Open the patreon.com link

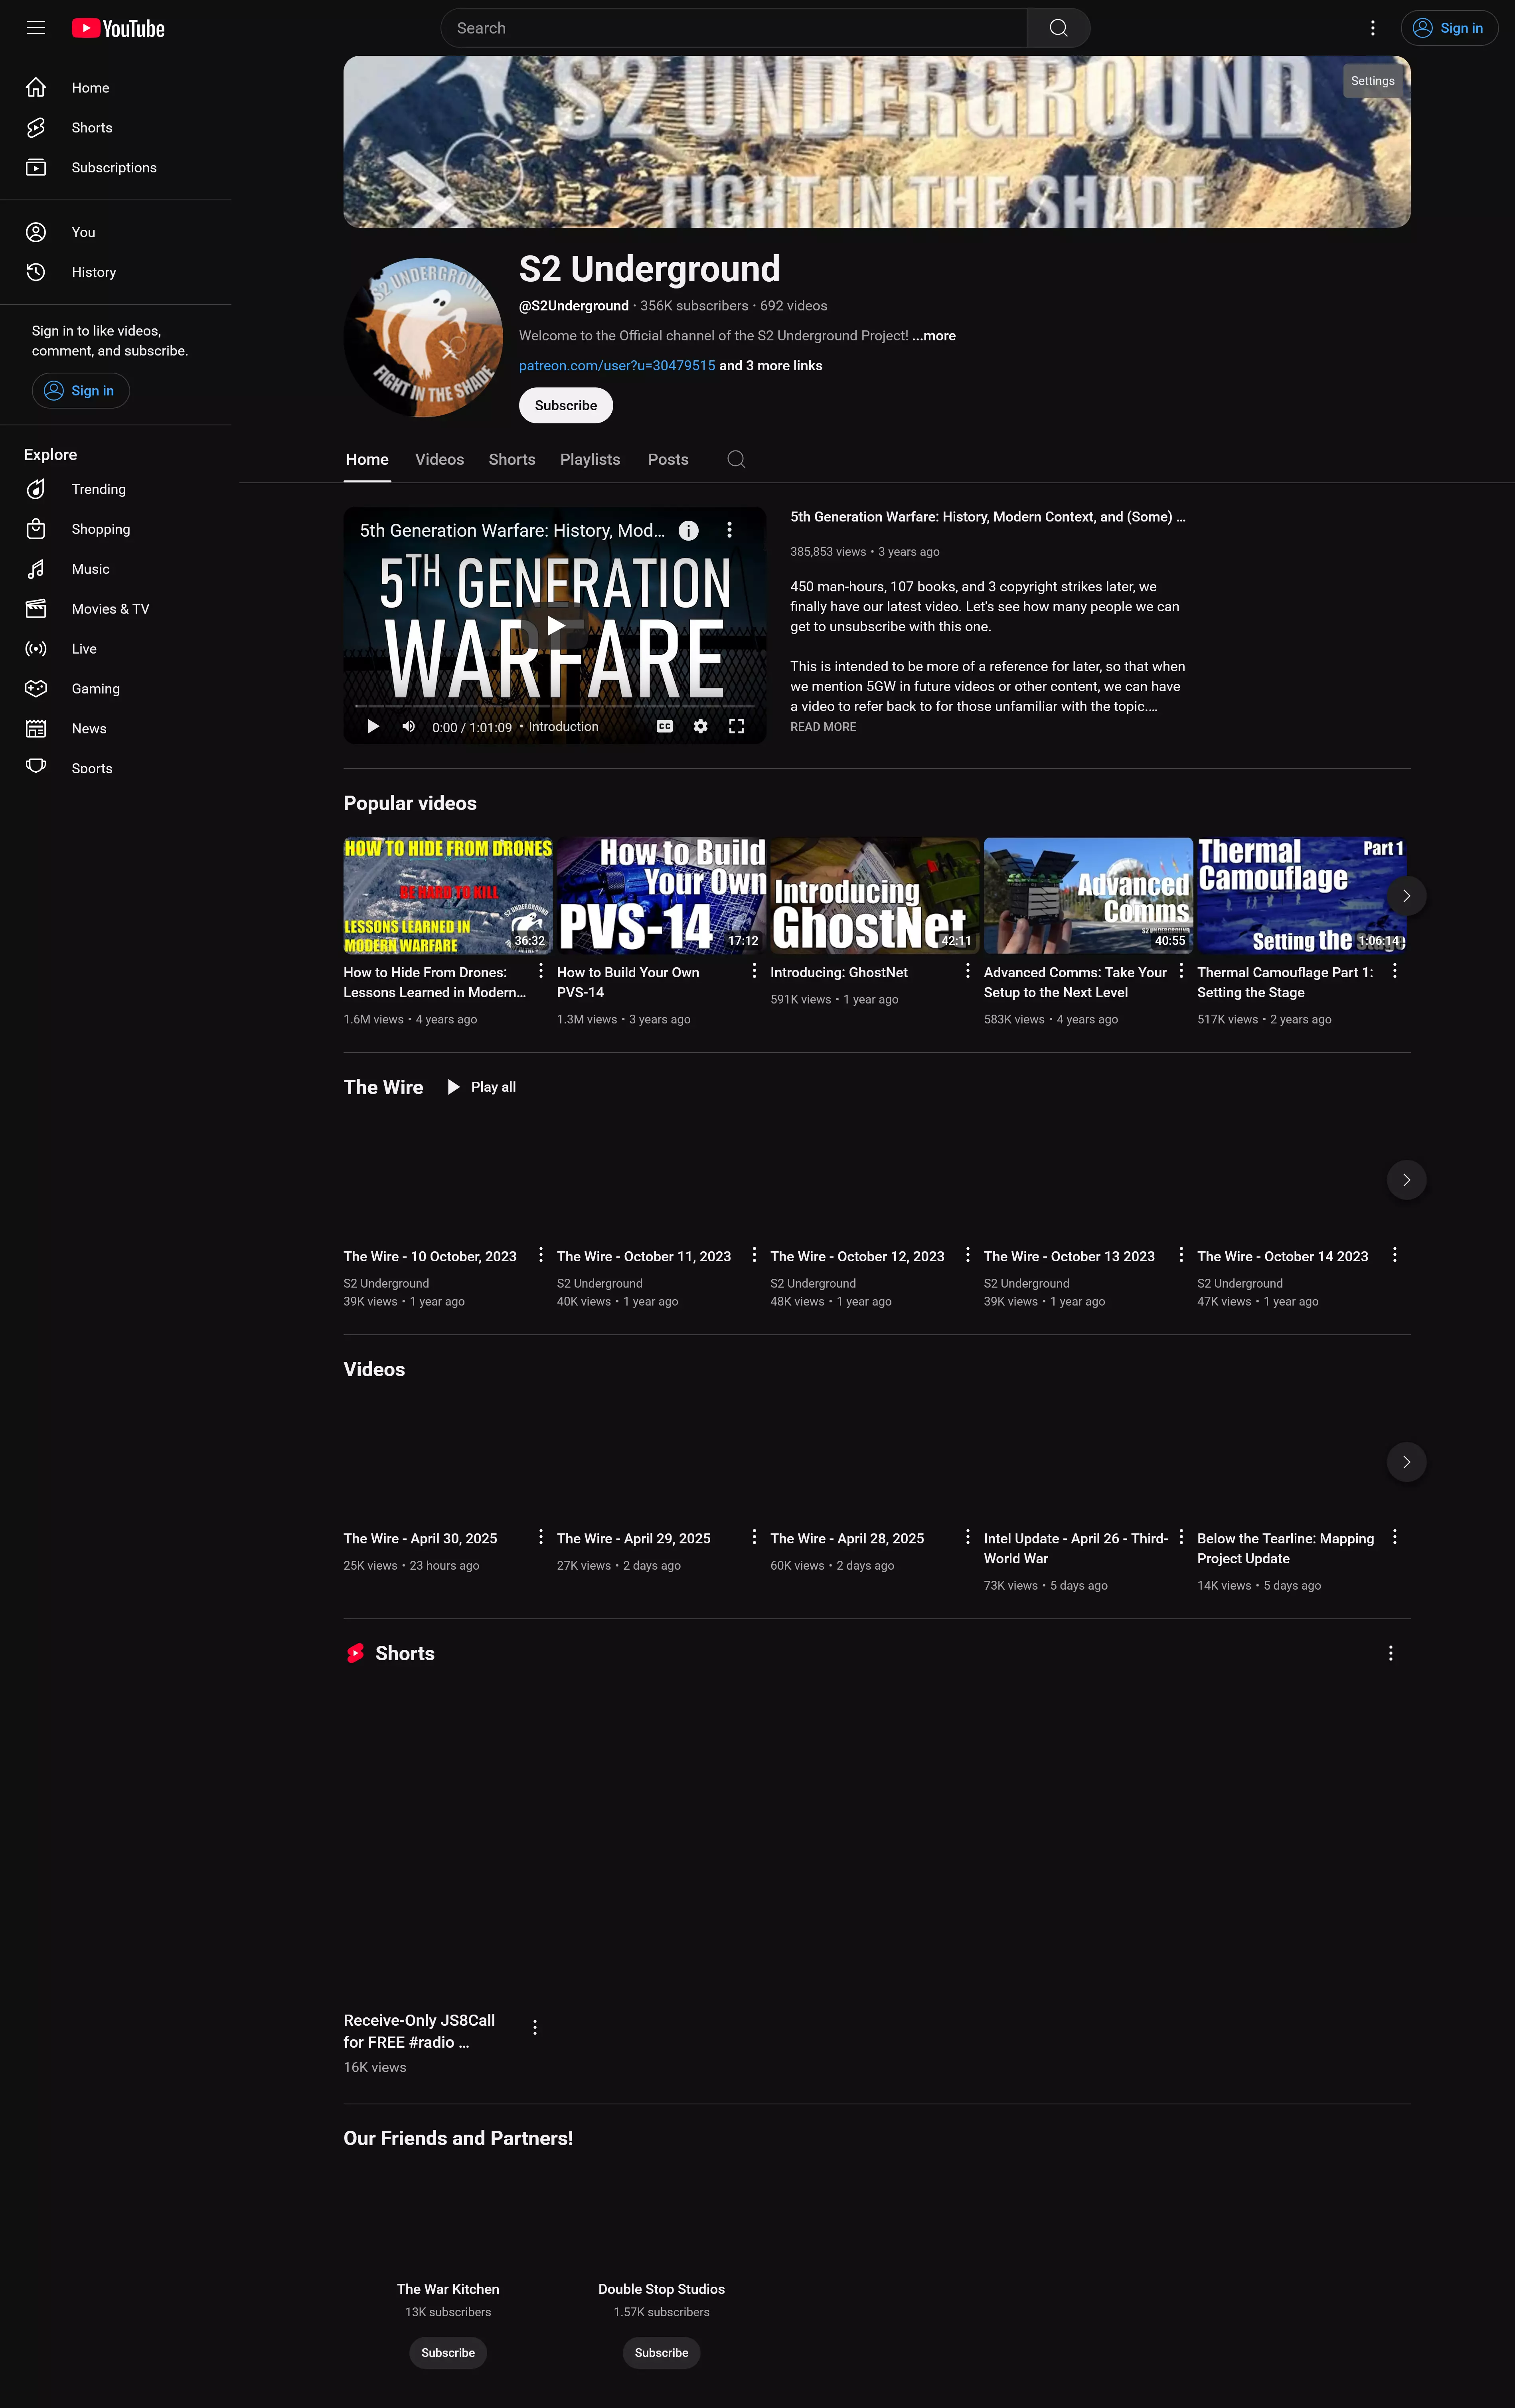[617, 366]
